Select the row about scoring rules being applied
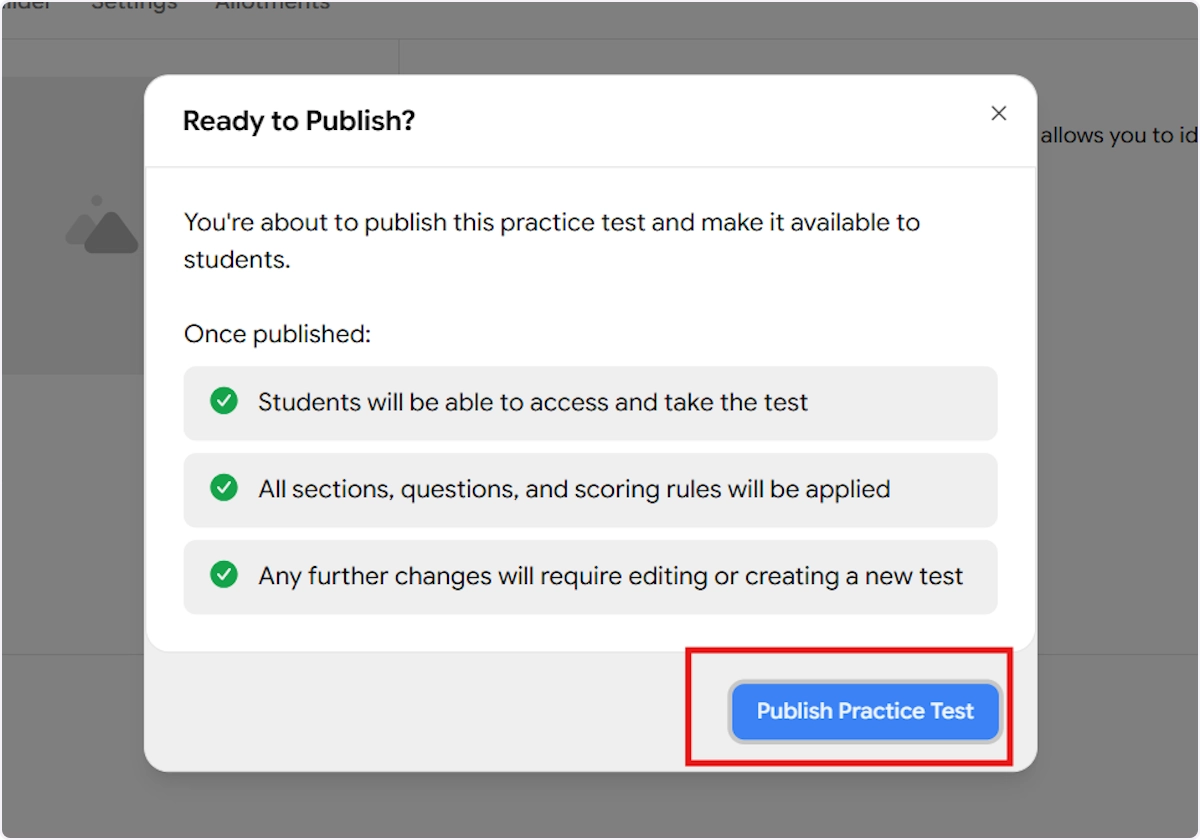This screenshot has height=840, width=1200. (590, 490)
